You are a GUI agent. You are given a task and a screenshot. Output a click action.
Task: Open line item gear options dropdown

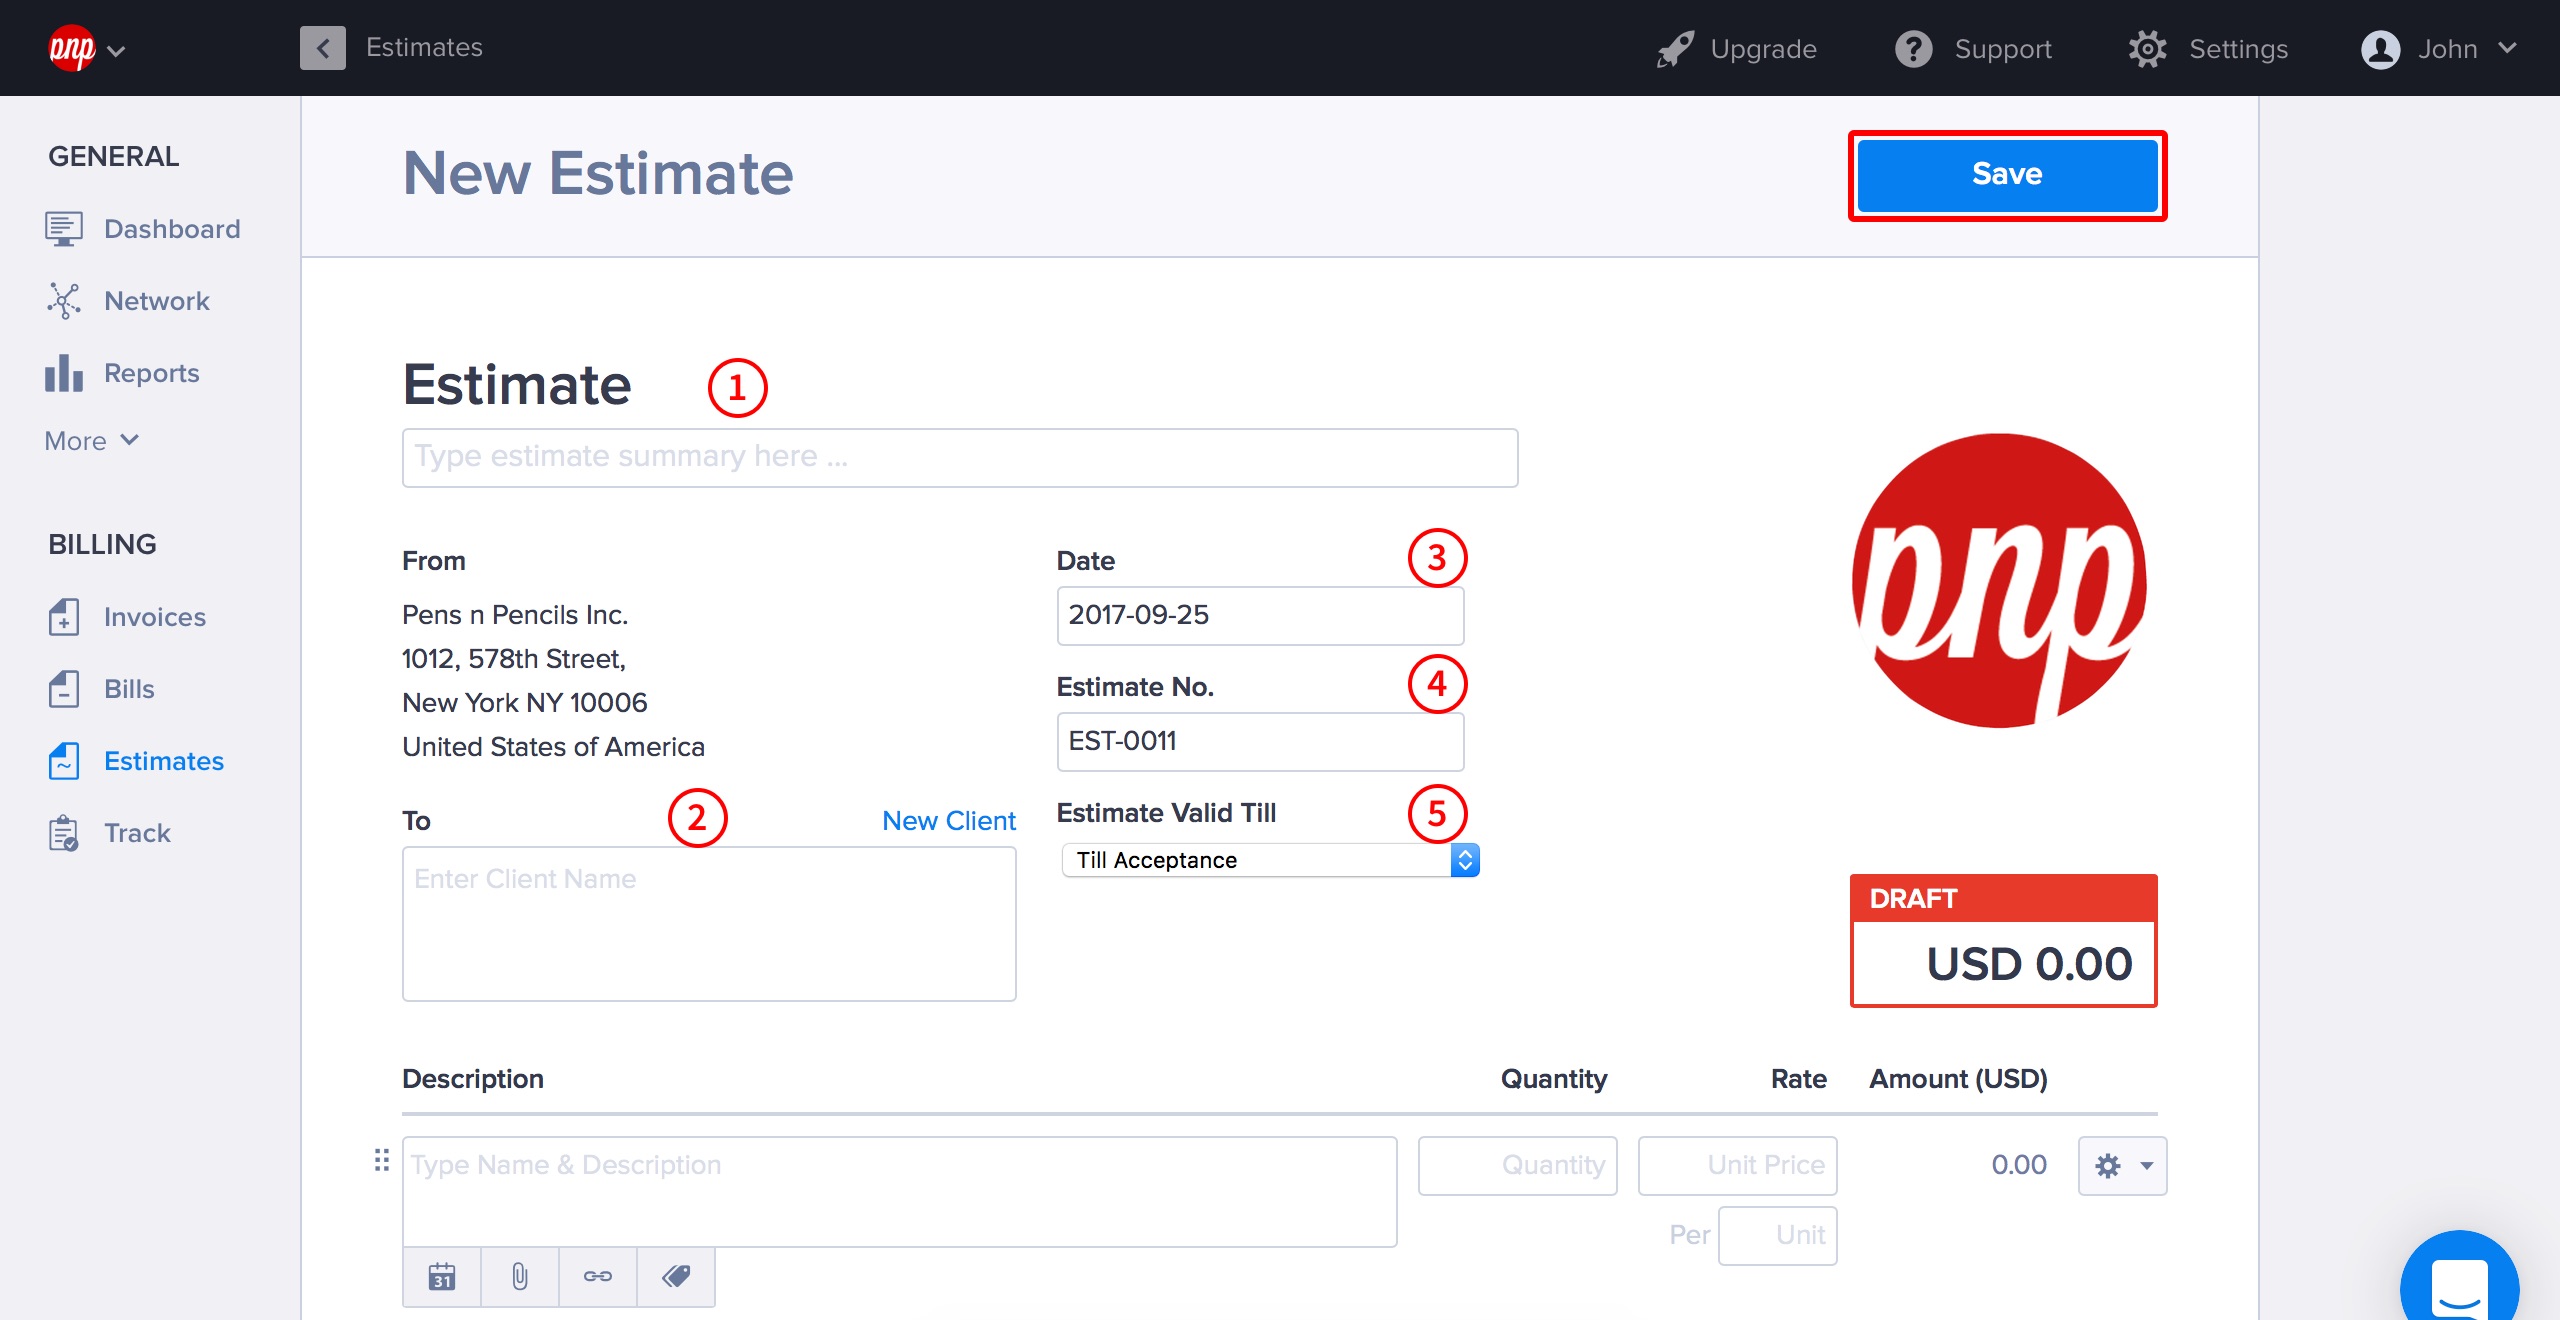click(2122, 1166)
